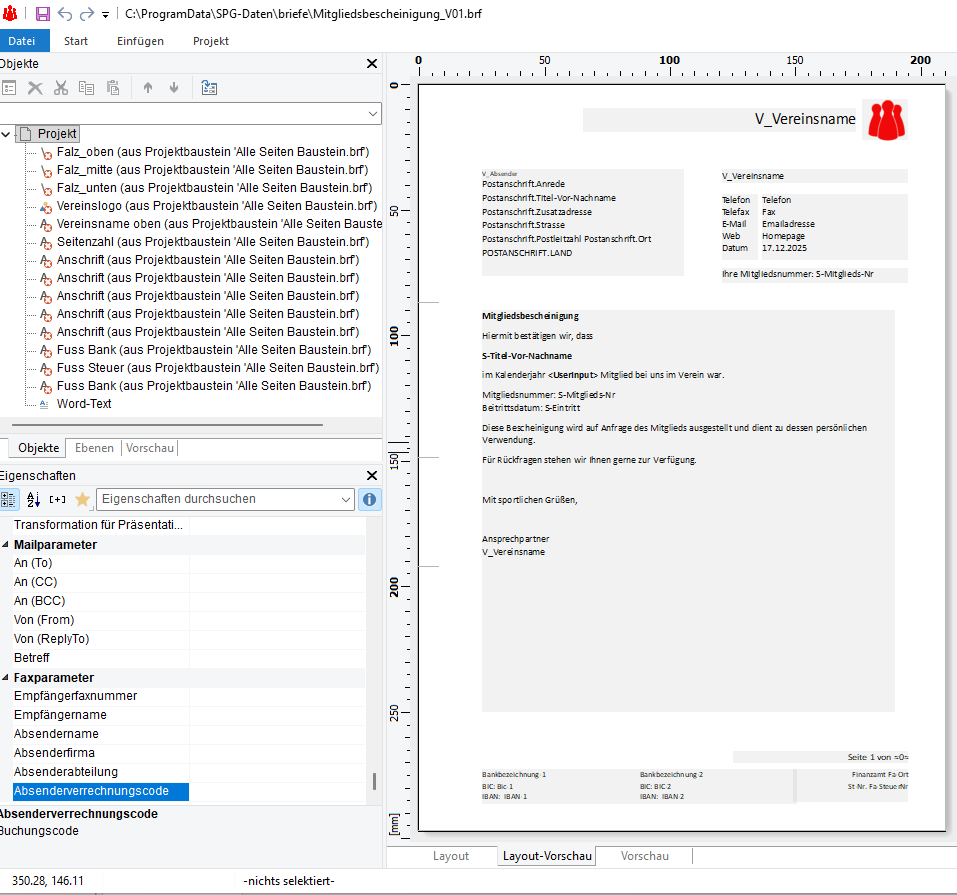Switch to the Ebenen panel tab
This screenshot has height=895, width=957.
click(x=94, y=448)
